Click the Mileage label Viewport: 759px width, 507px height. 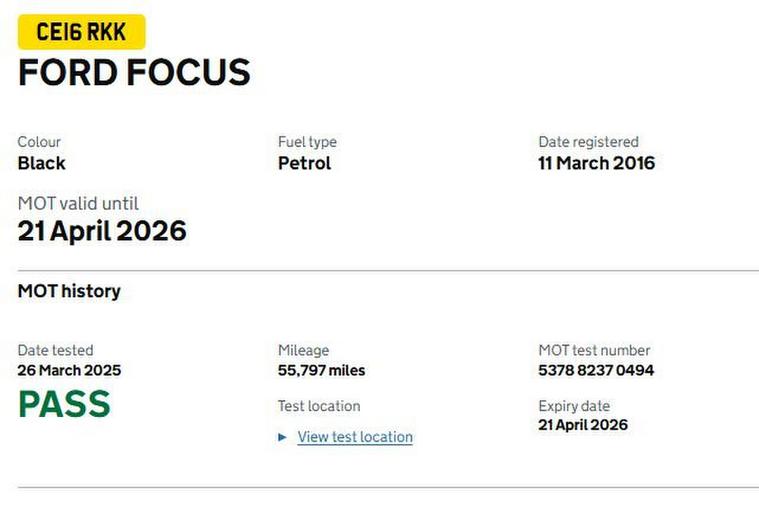[303, 350]
